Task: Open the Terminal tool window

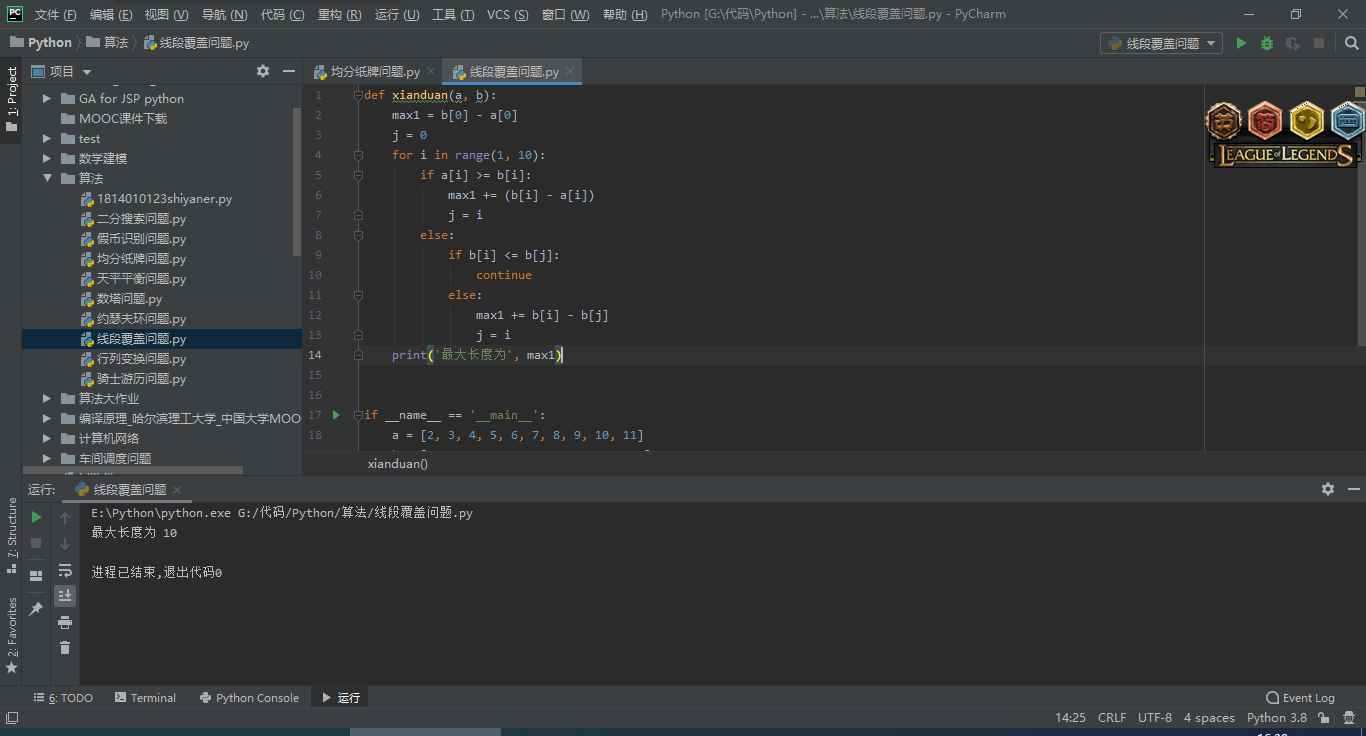Action: click(145, 698)
